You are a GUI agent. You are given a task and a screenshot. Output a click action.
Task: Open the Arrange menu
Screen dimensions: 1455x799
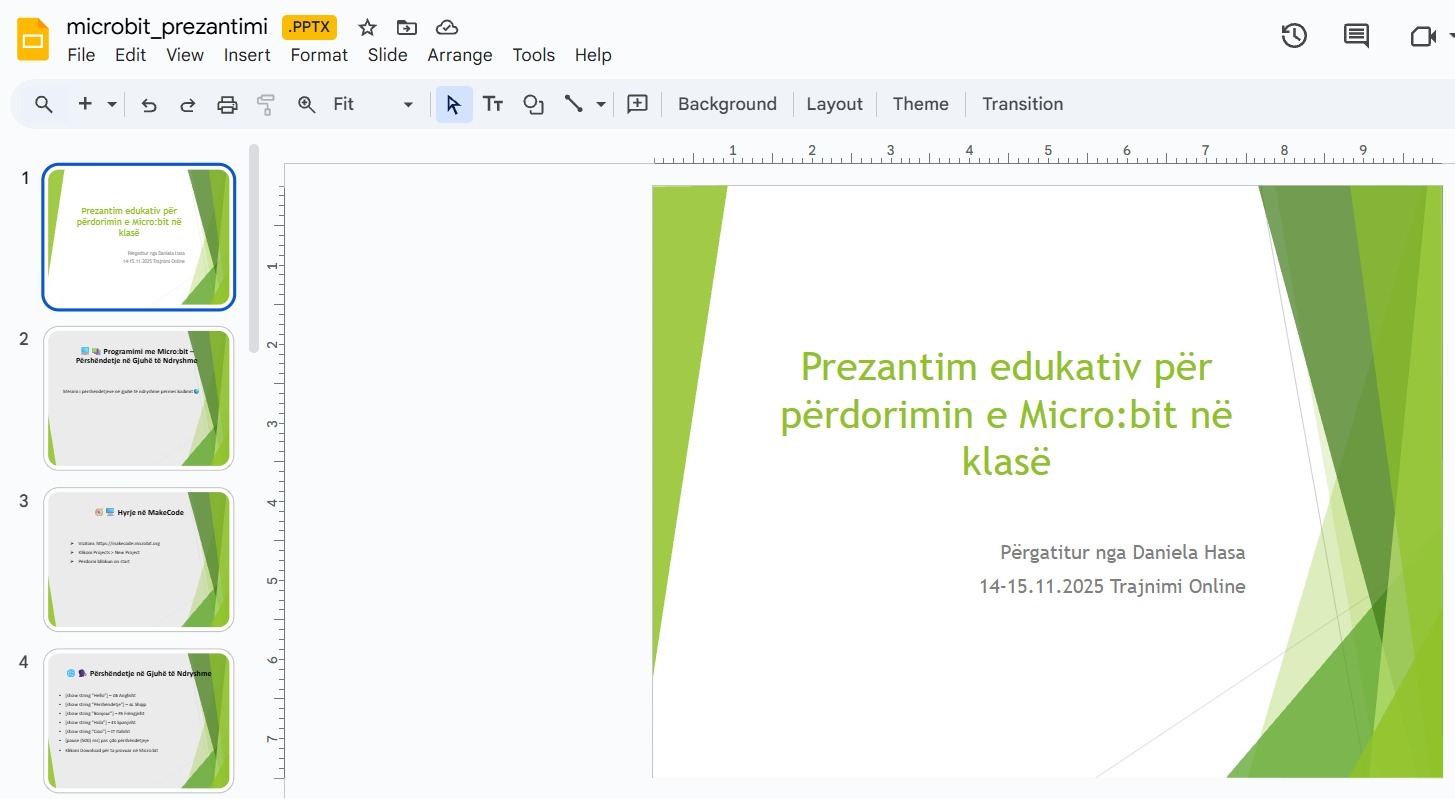pos(459,55)
